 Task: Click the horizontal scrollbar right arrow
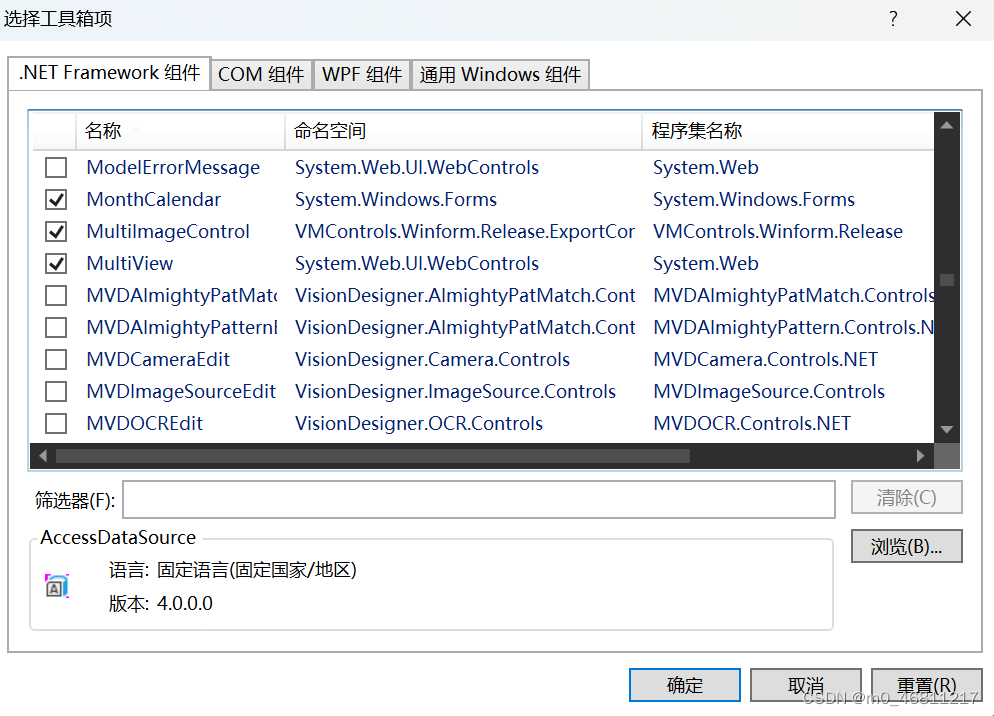921,455
